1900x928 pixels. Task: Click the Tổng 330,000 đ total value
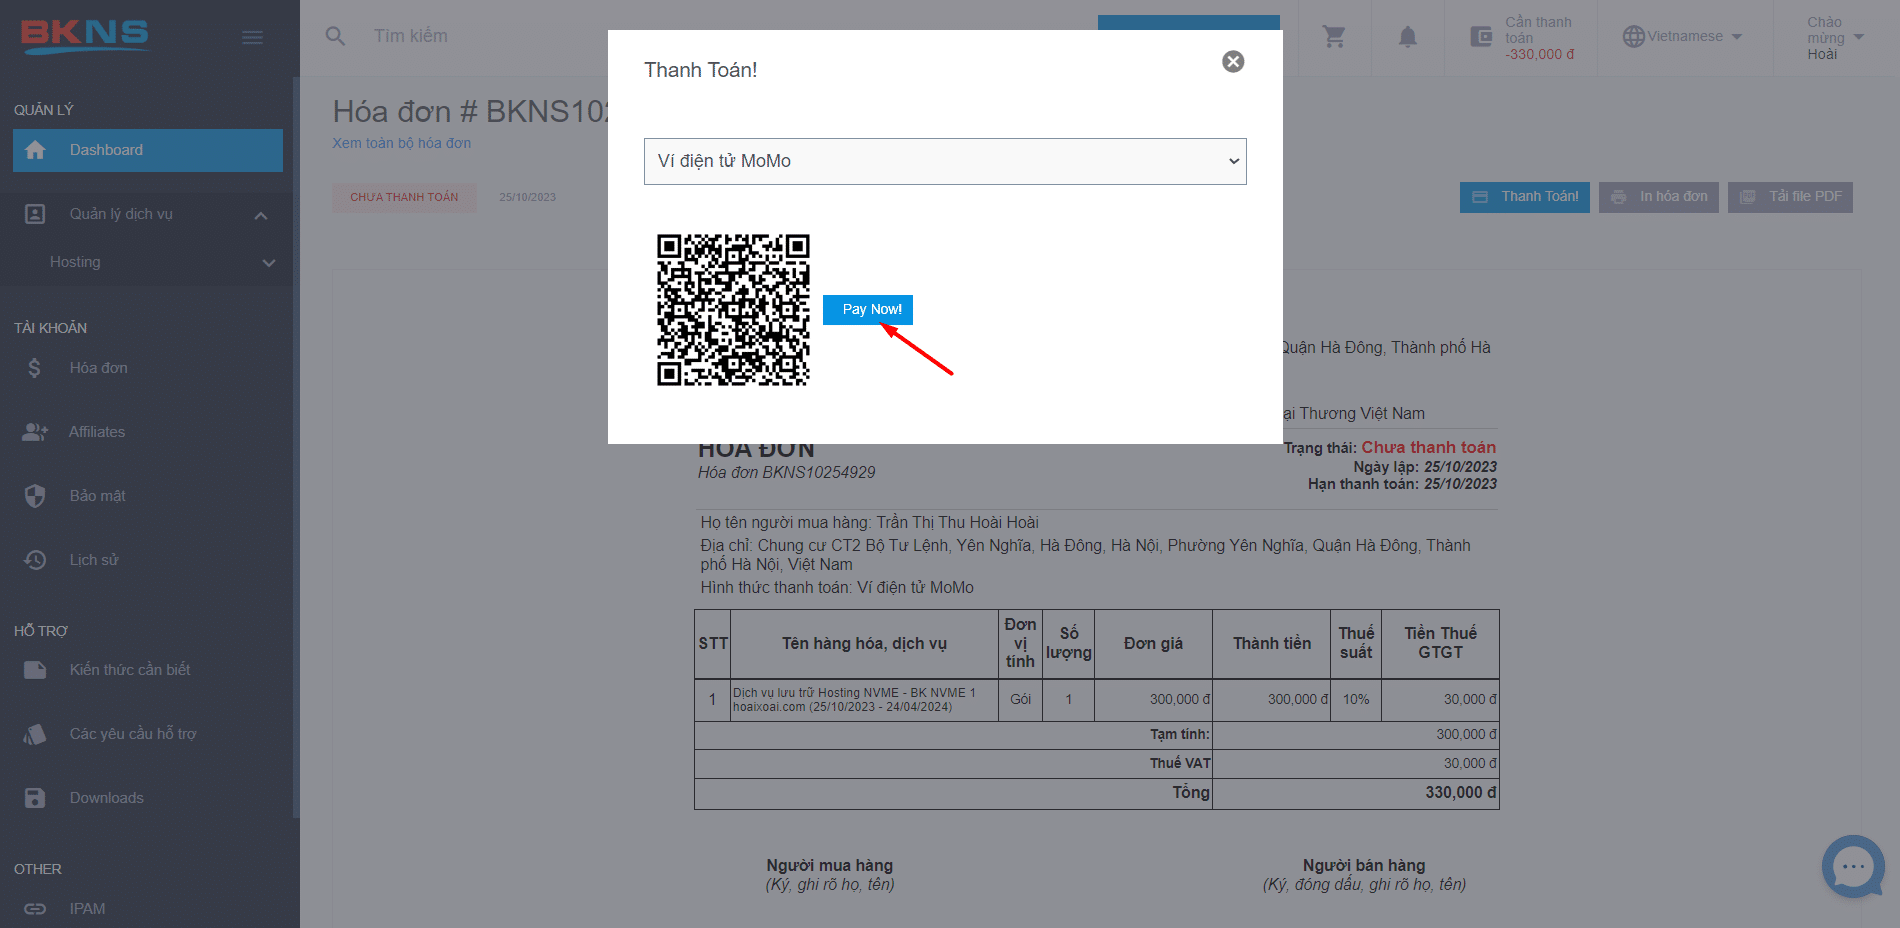(x=1461, y=793)
